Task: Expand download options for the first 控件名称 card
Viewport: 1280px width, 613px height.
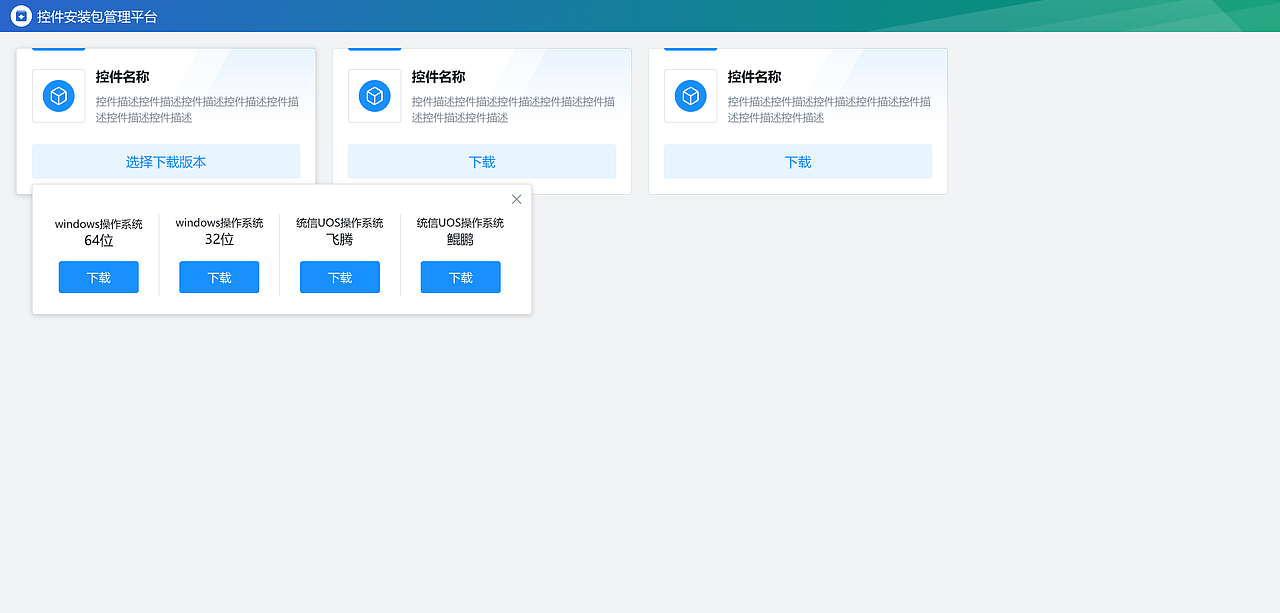Action: 166,161
